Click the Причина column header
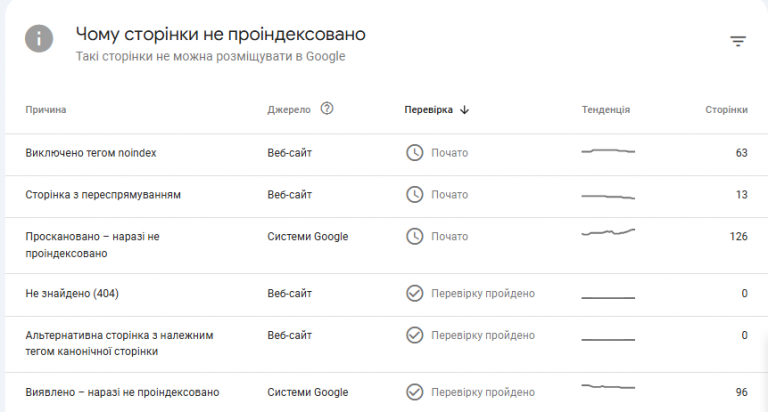Image resolution: width=768 pixels, height=412 pixels. 46,110
